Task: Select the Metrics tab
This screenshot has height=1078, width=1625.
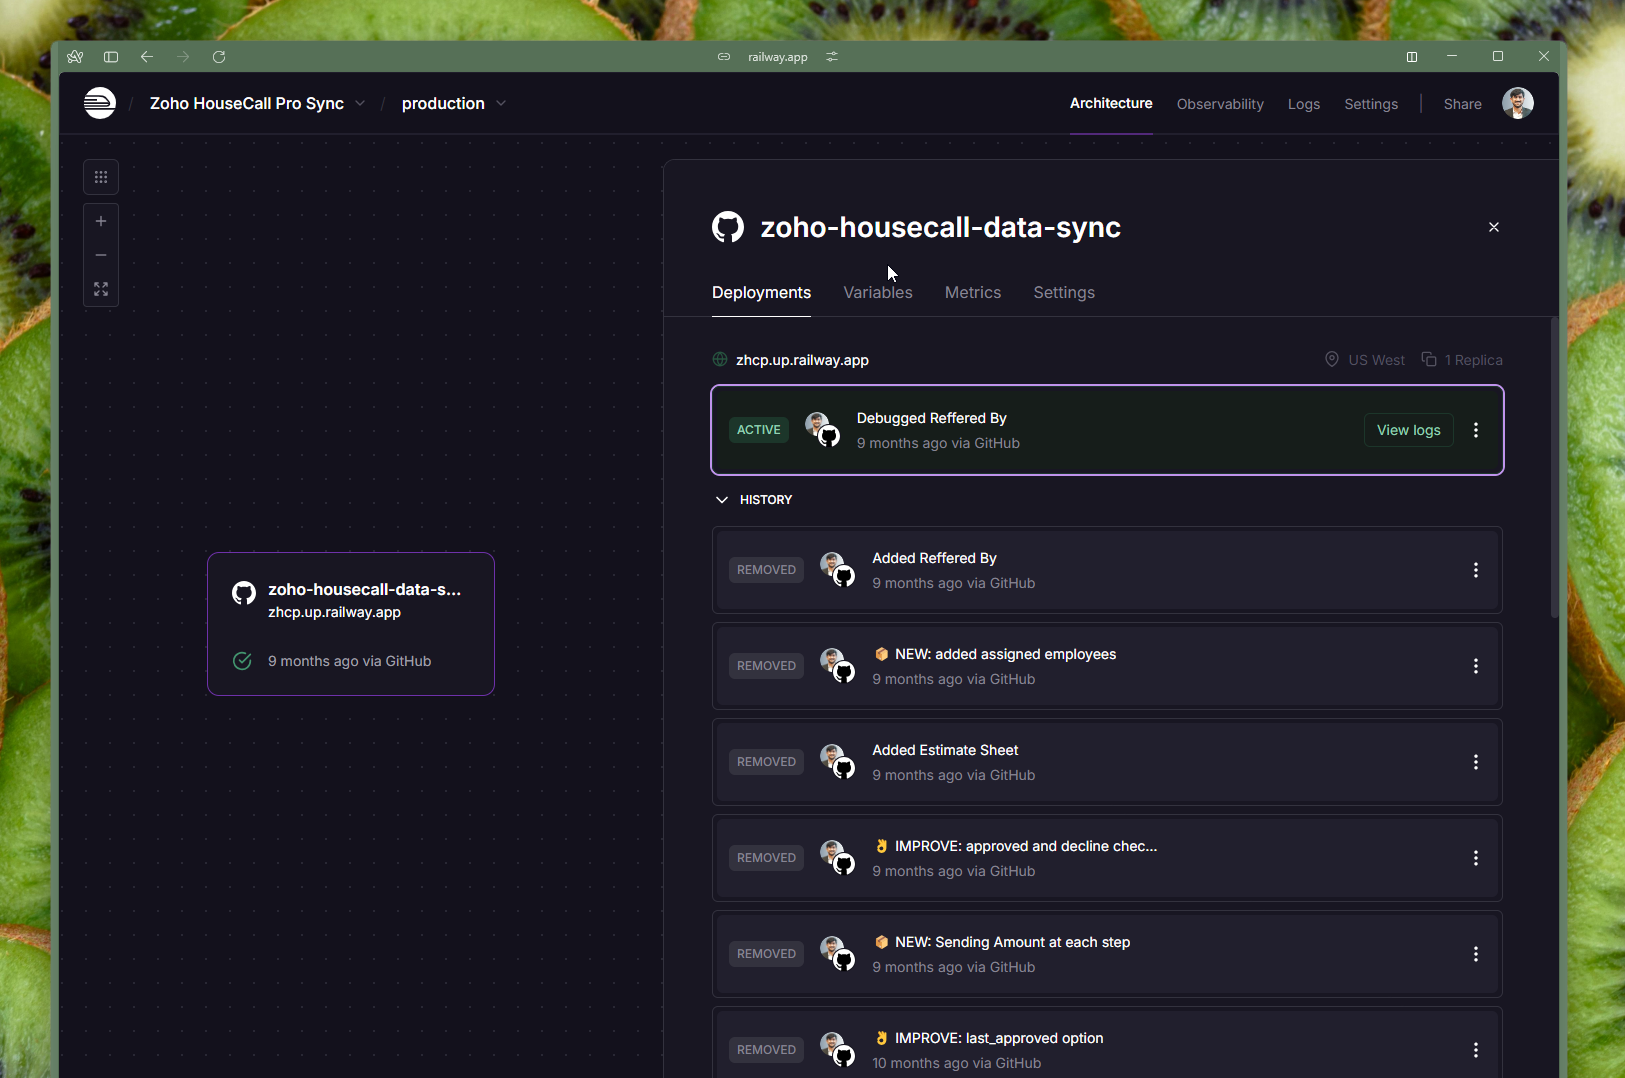Action: (x=973, y=293)
